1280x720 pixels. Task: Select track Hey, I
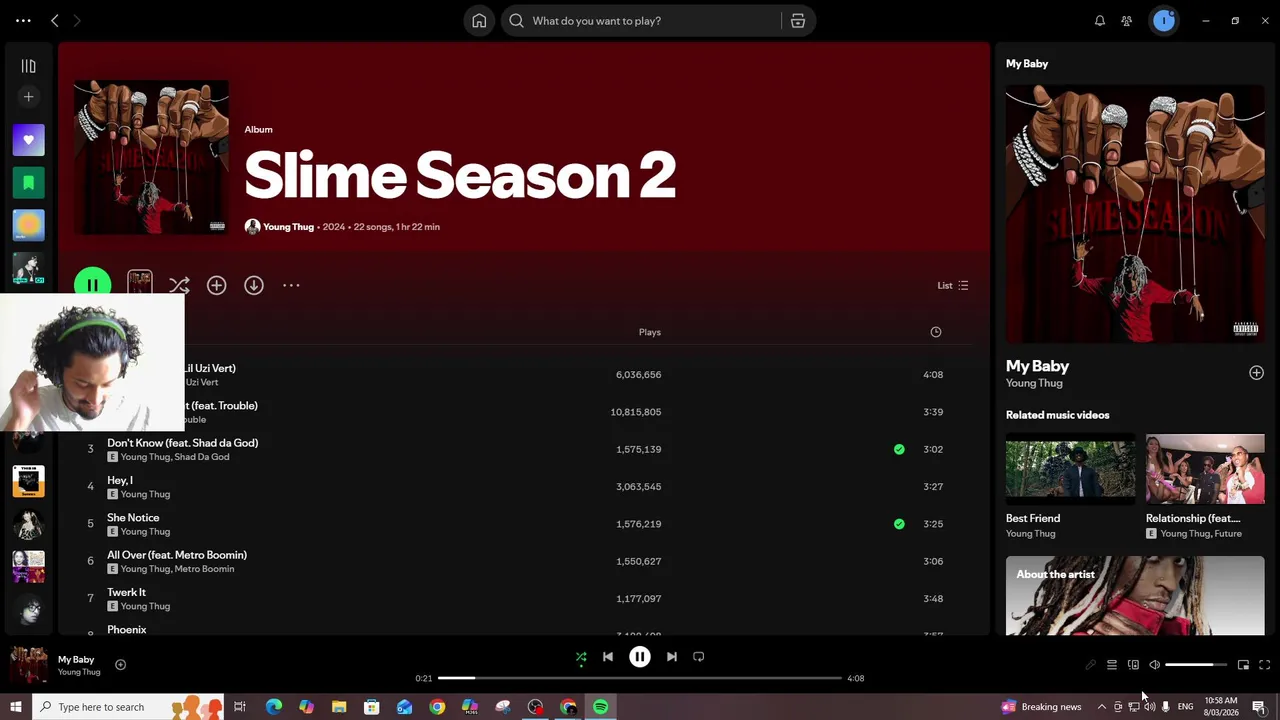tap(120, 481)
